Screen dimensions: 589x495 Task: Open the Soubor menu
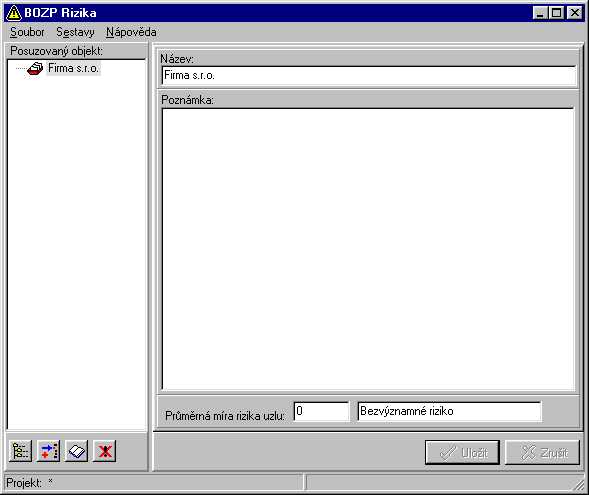click(27, 32)
